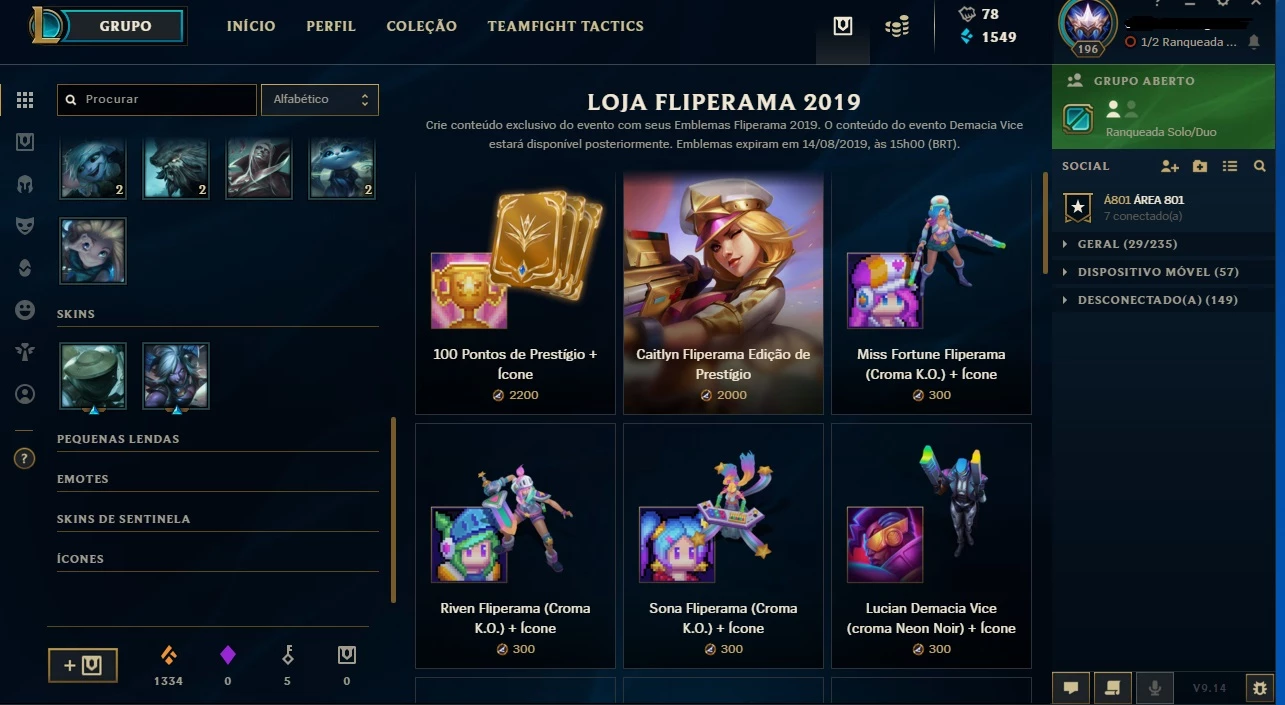Select Caitlyn Fliperama Edição de Prestígio item

[723, 292]
